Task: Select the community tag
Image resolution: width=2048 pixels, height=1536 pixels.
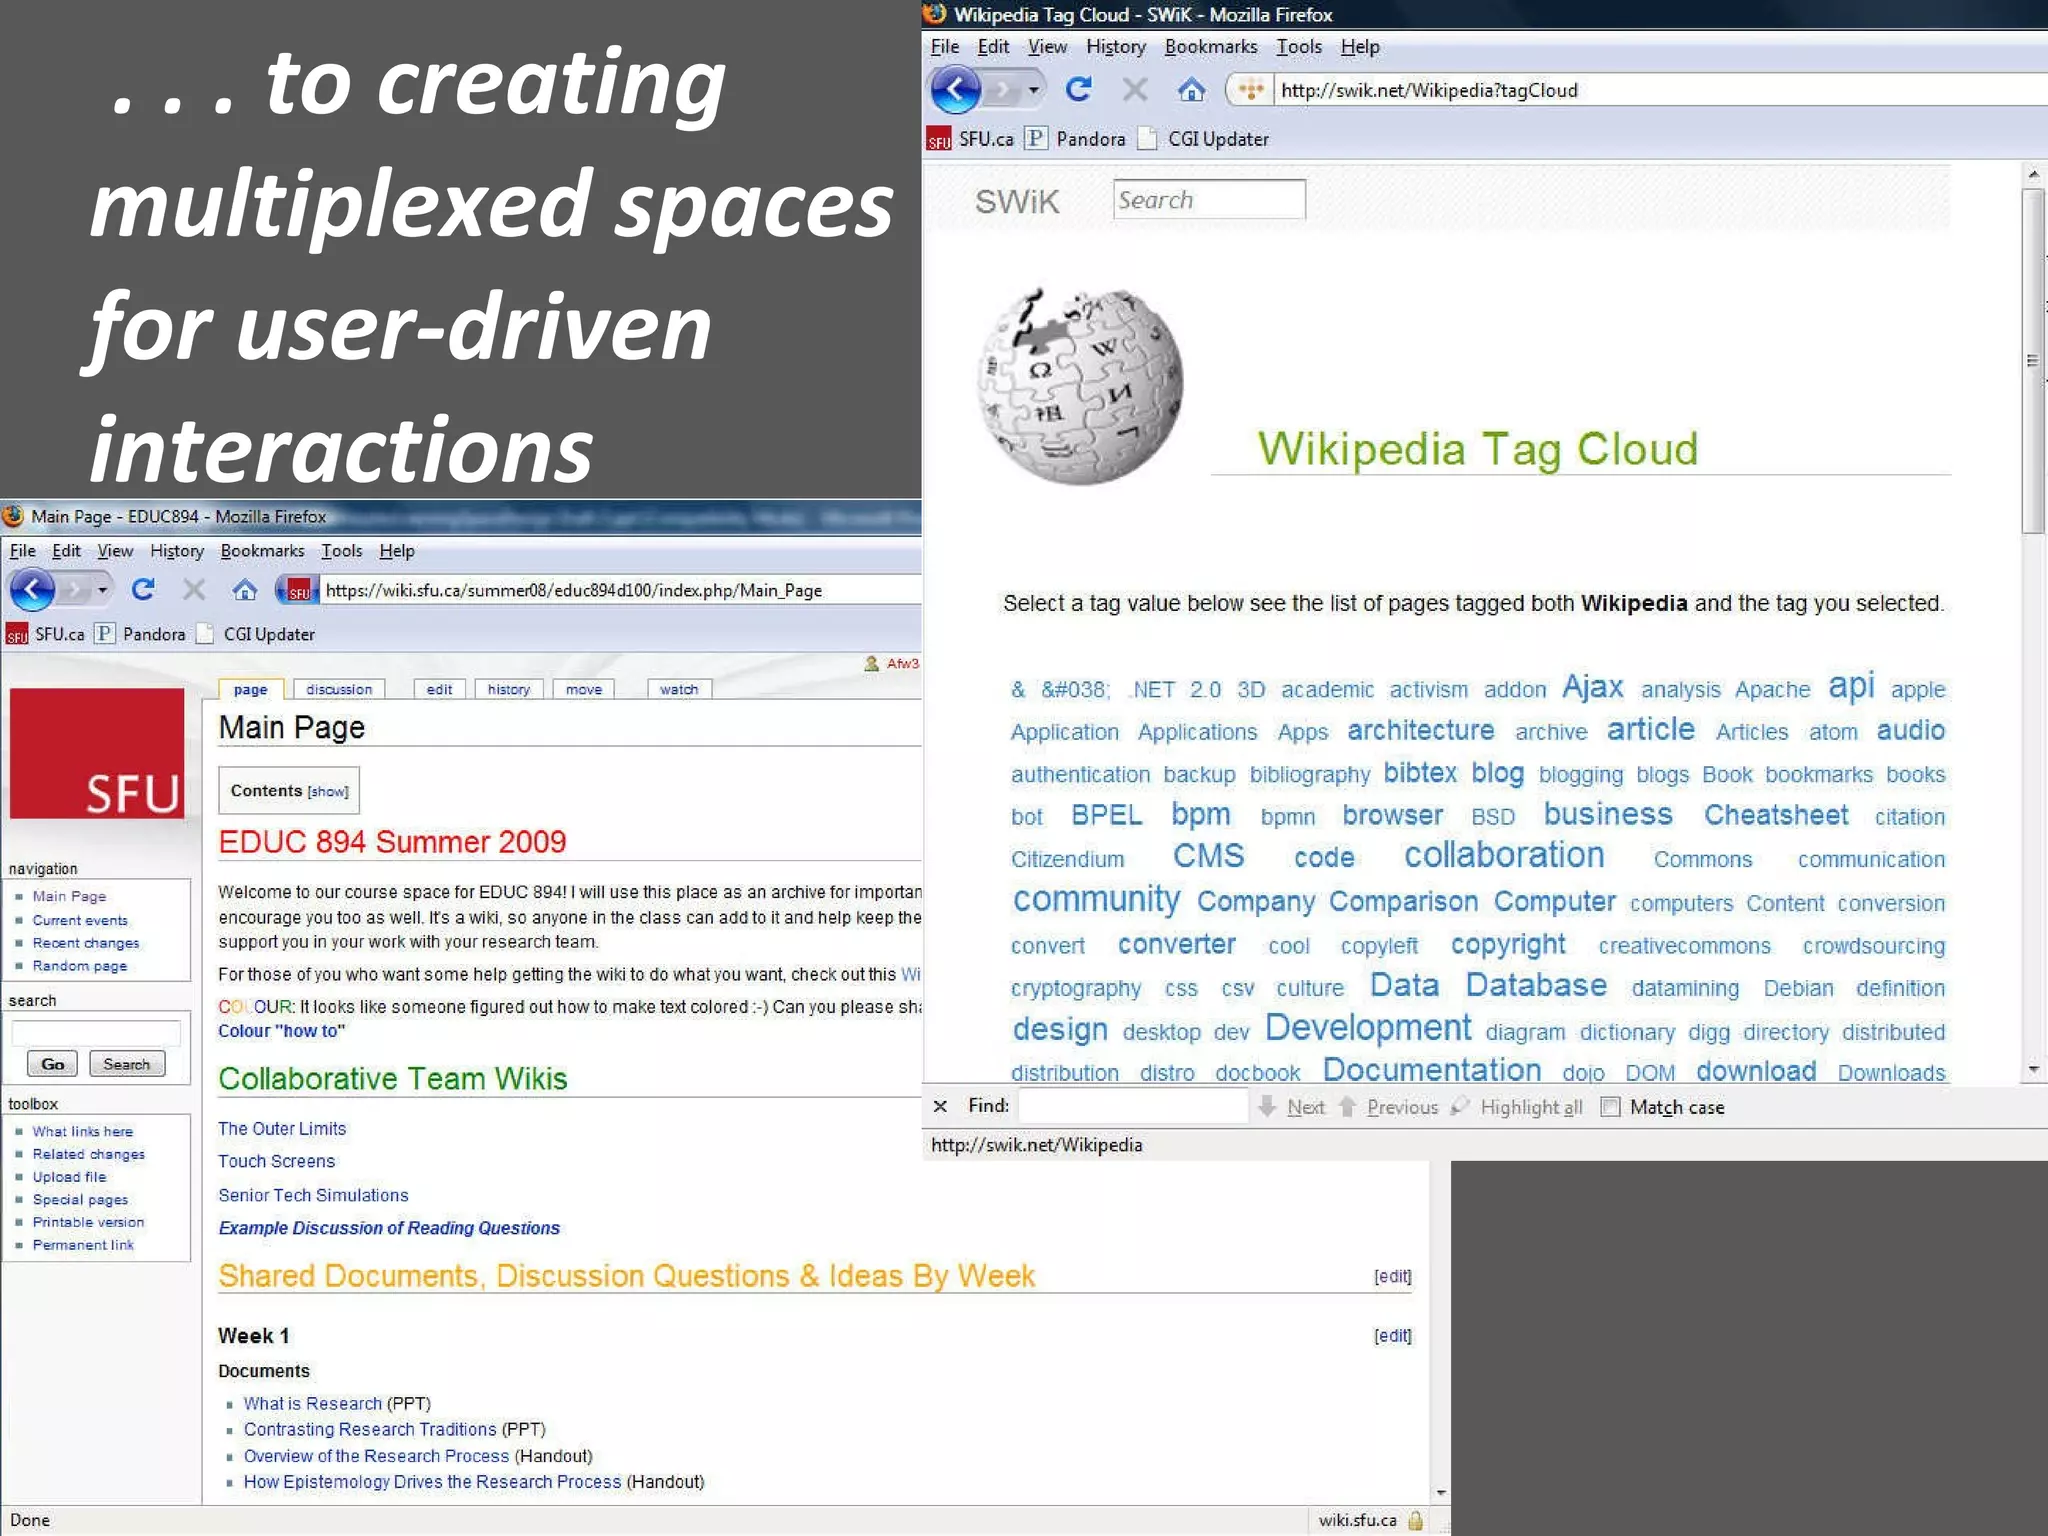Action: 1097,898
